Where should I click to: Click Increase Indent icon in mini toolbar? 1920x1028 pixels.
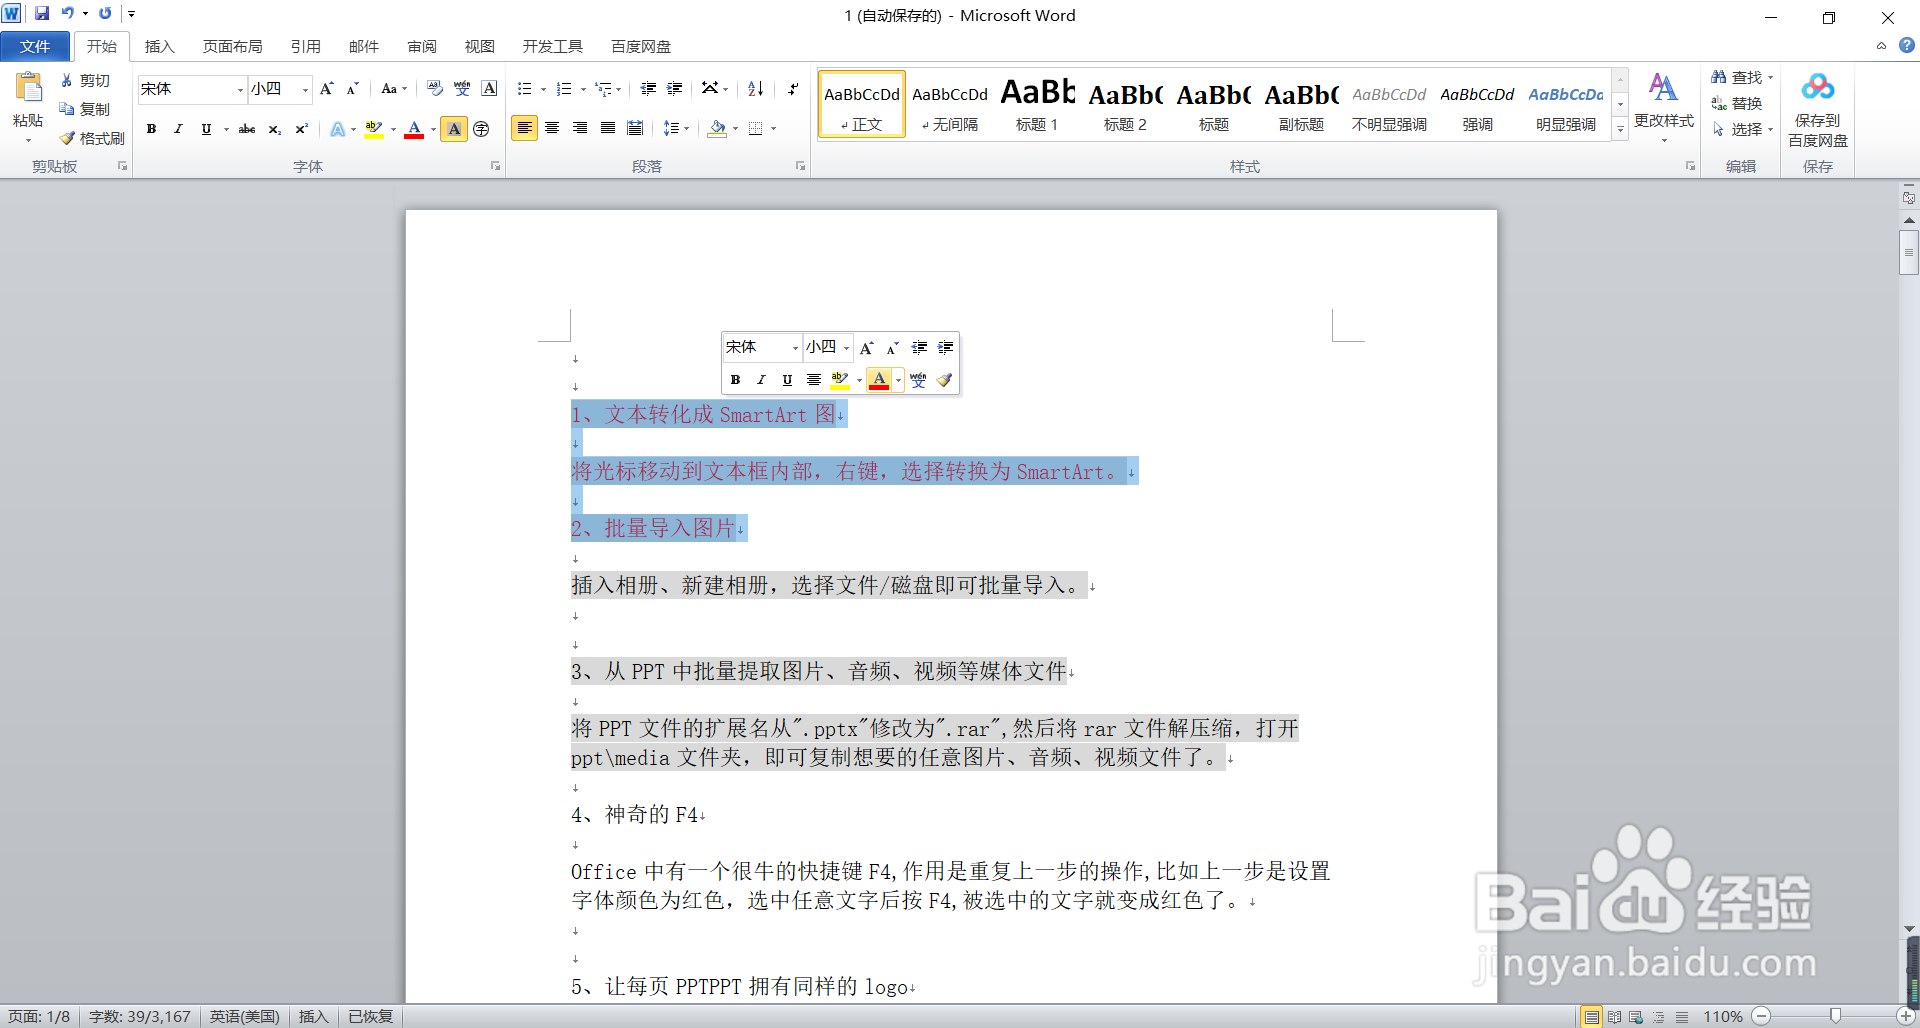[945, 348]
